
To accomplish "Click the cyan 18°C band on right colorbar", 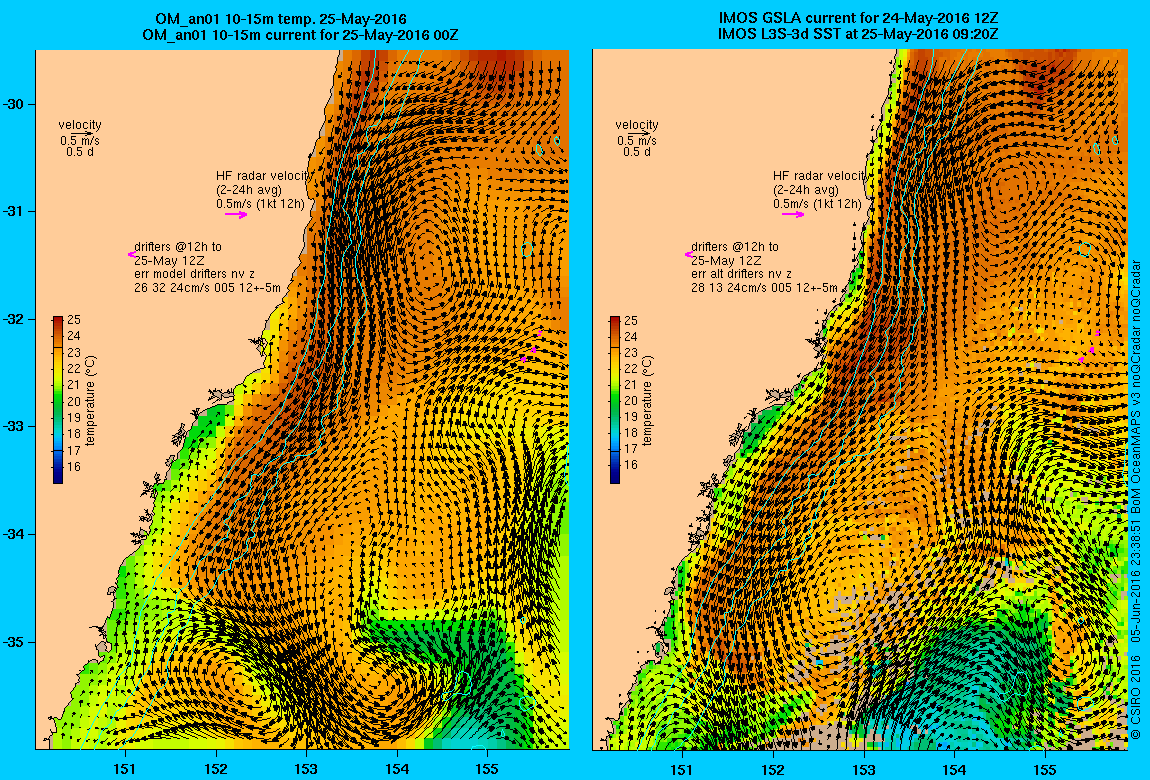I will tap(615, 433).
